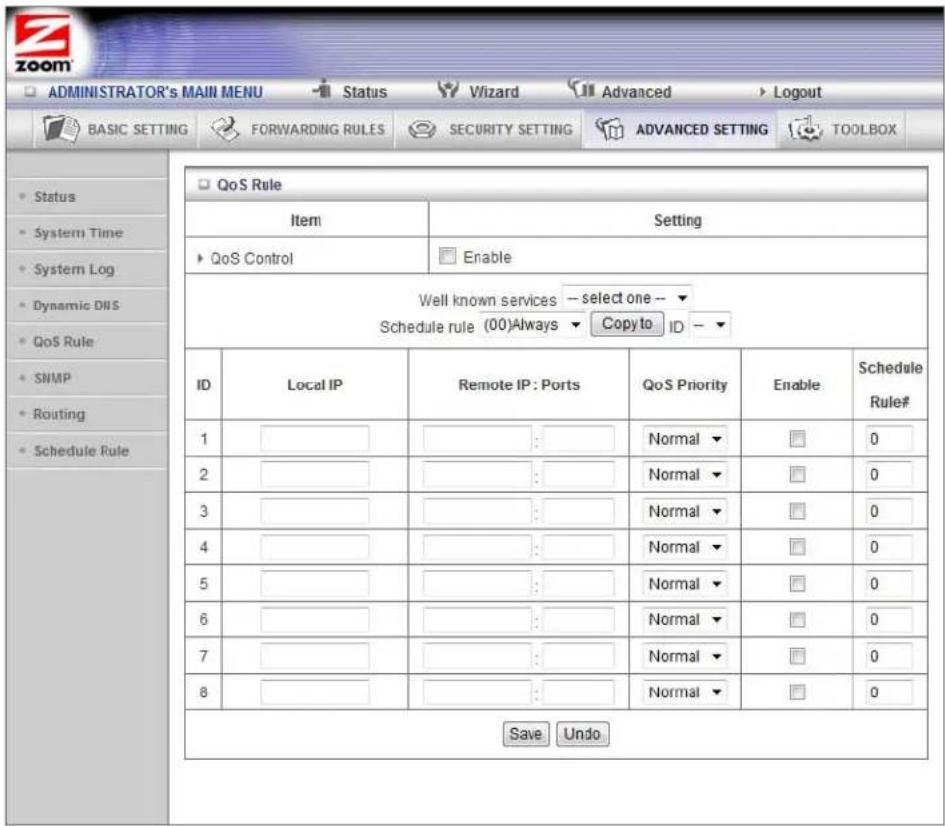Enable QoS Control checkbox
This screenshot has height=826, width=945.
447,256
